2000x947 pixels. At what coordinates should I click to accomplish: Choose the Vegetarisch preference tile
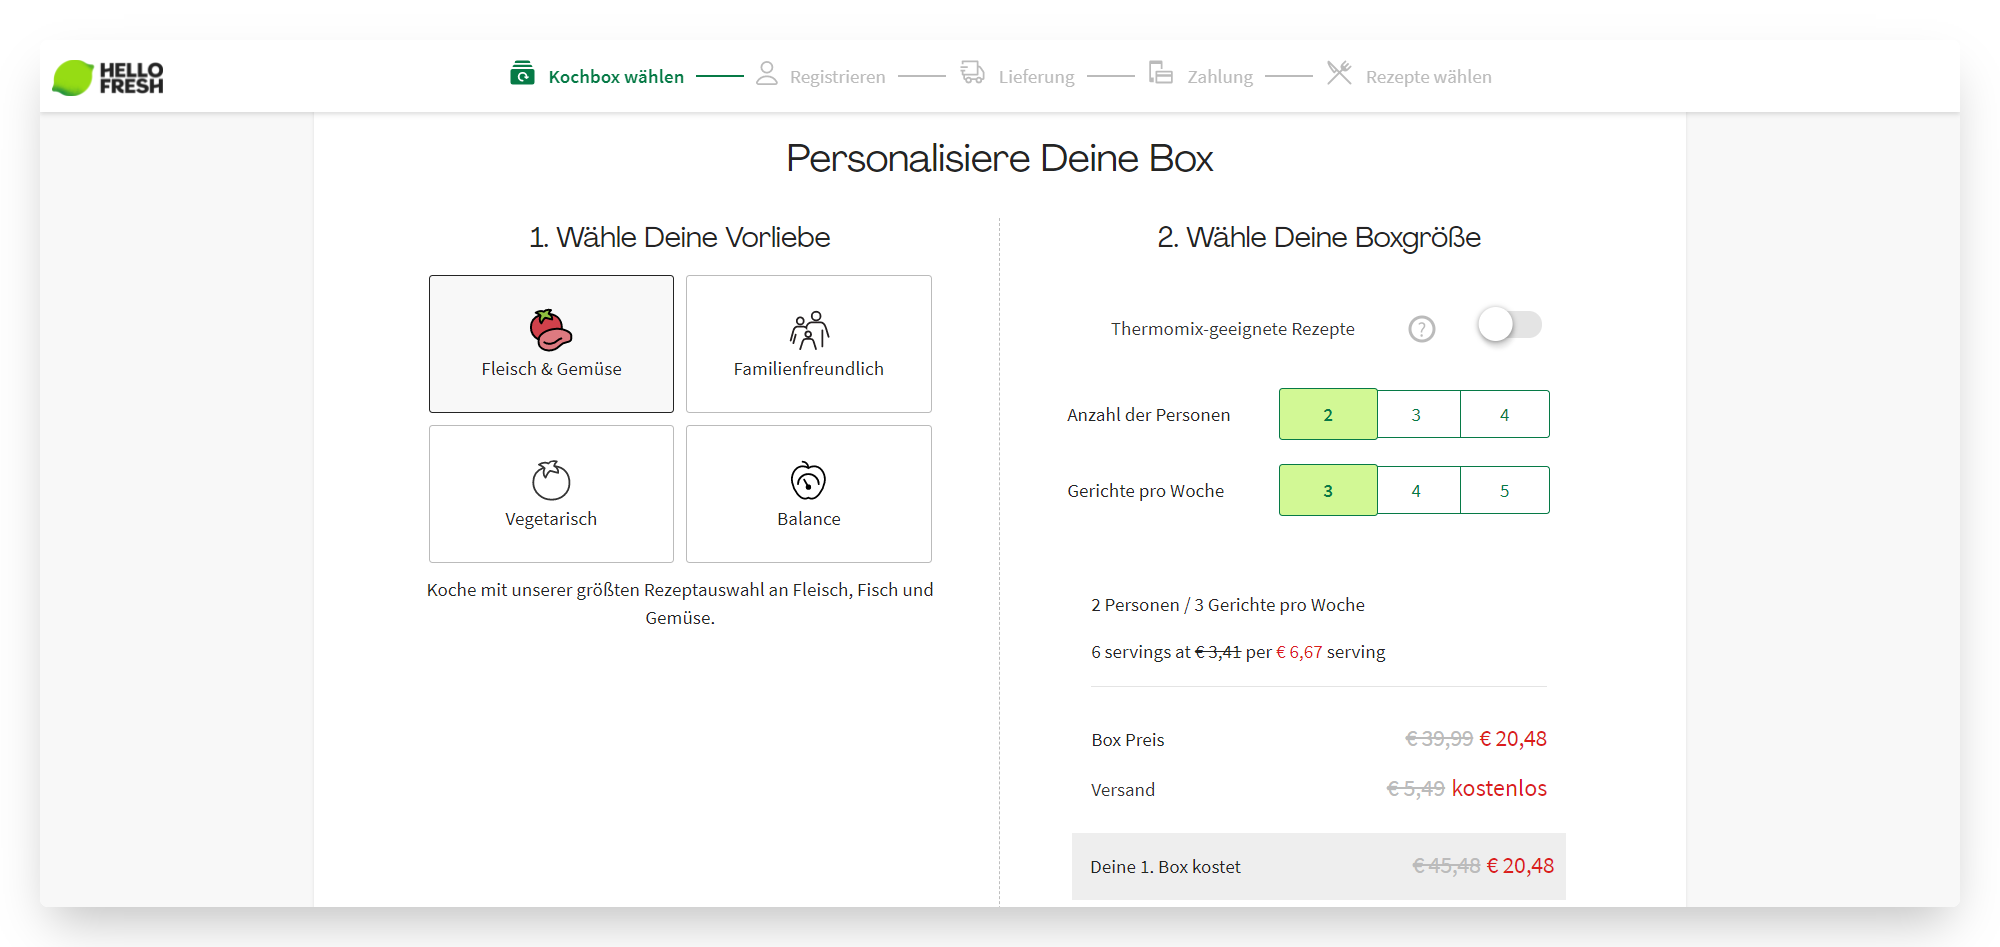551,494
